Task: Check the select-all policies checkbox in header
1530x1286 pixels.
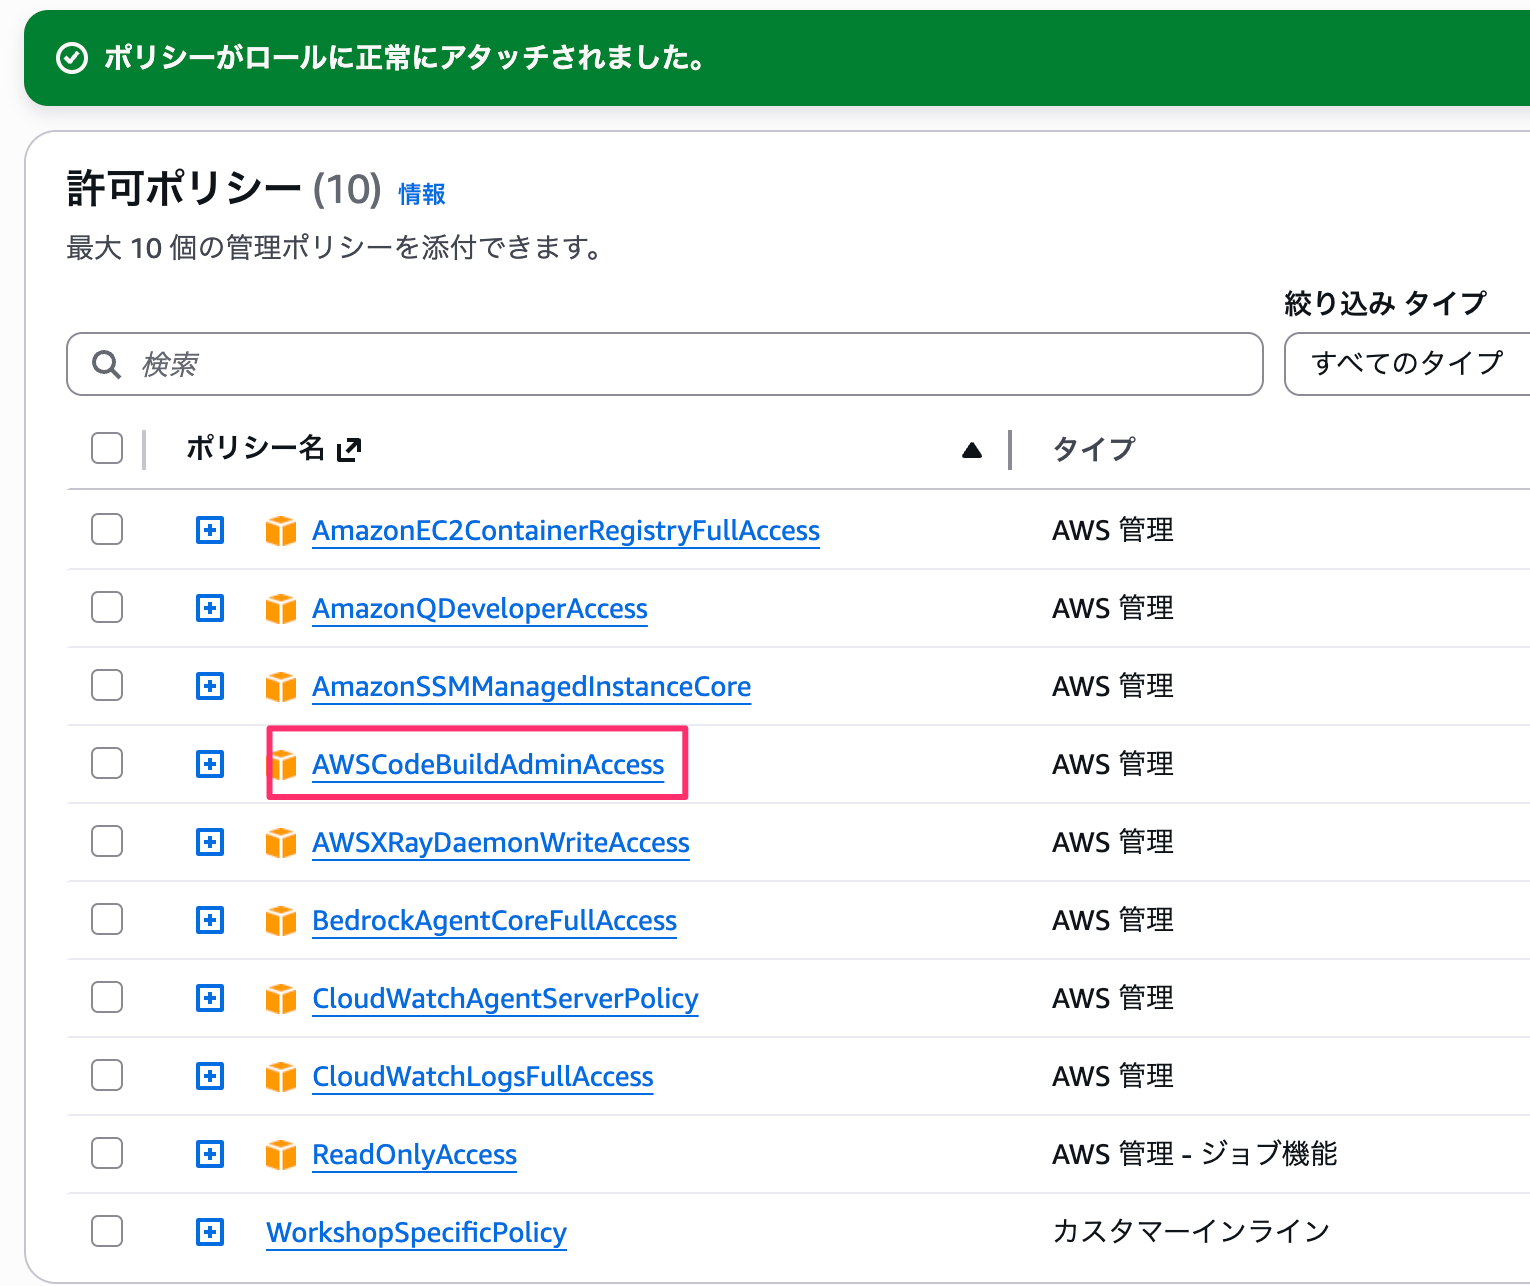Action: (107, 448)
